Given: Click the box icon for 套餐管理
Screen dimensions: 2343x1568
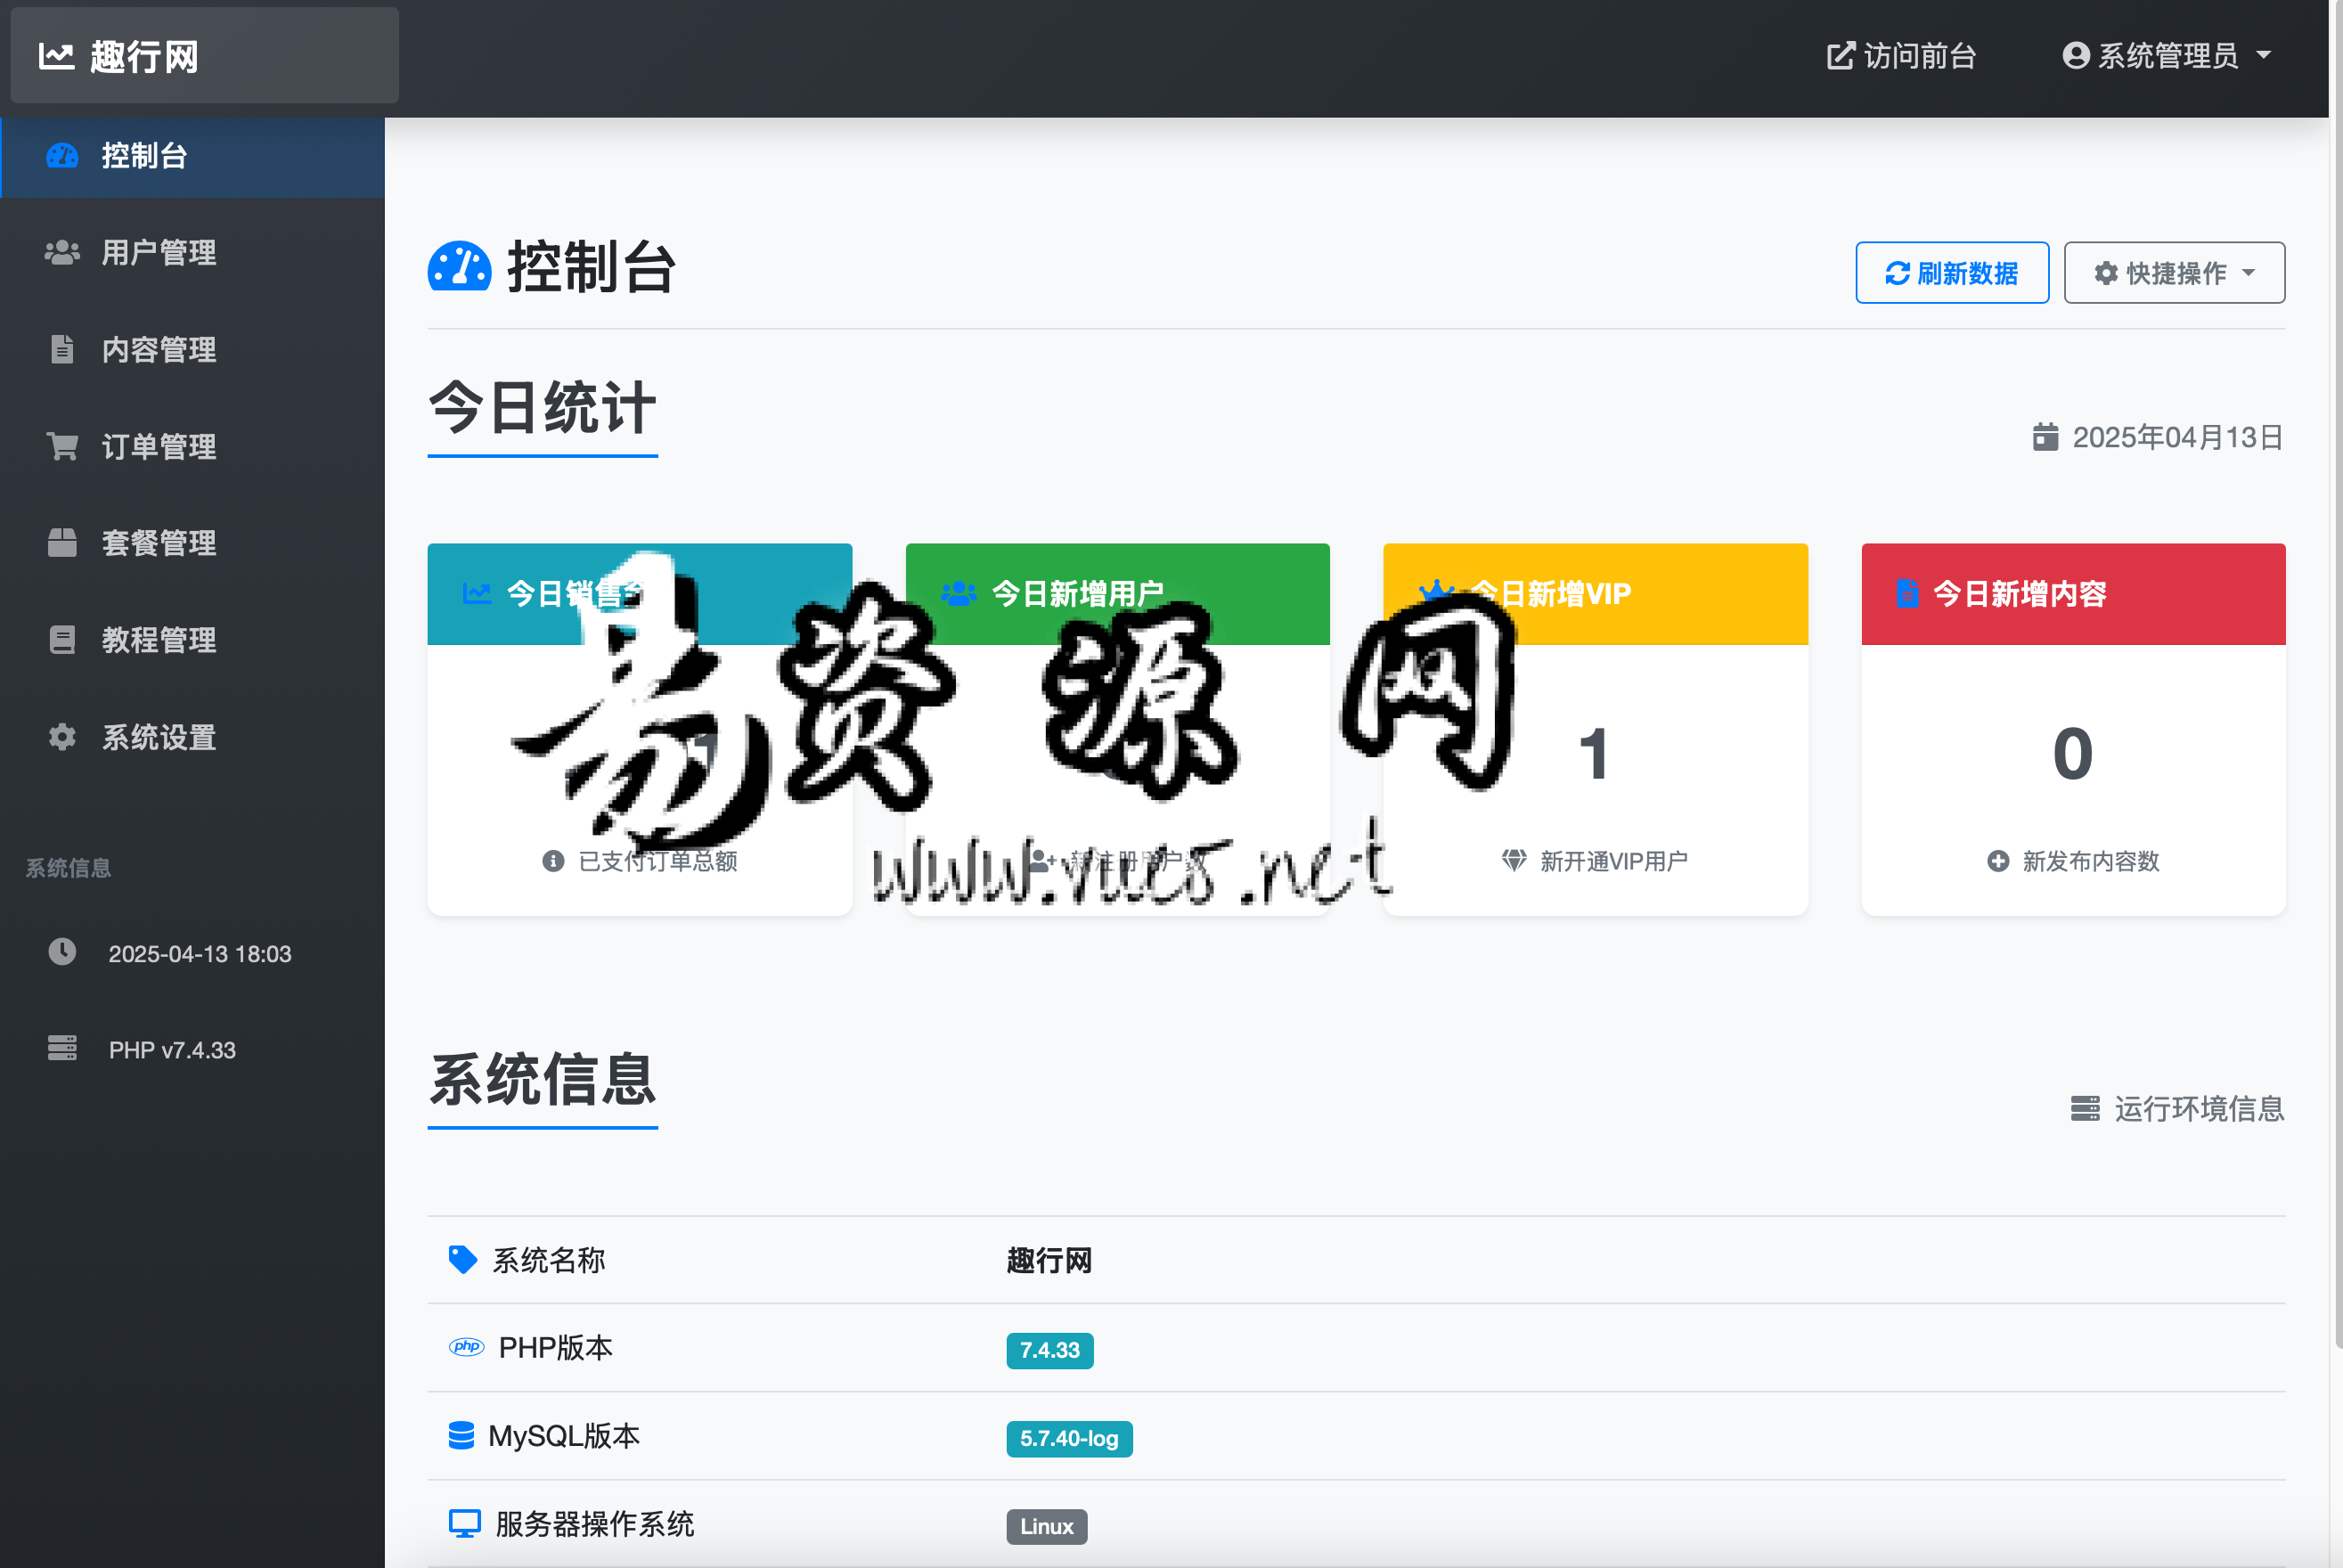Looking at the screenshot, I should 62,543.
